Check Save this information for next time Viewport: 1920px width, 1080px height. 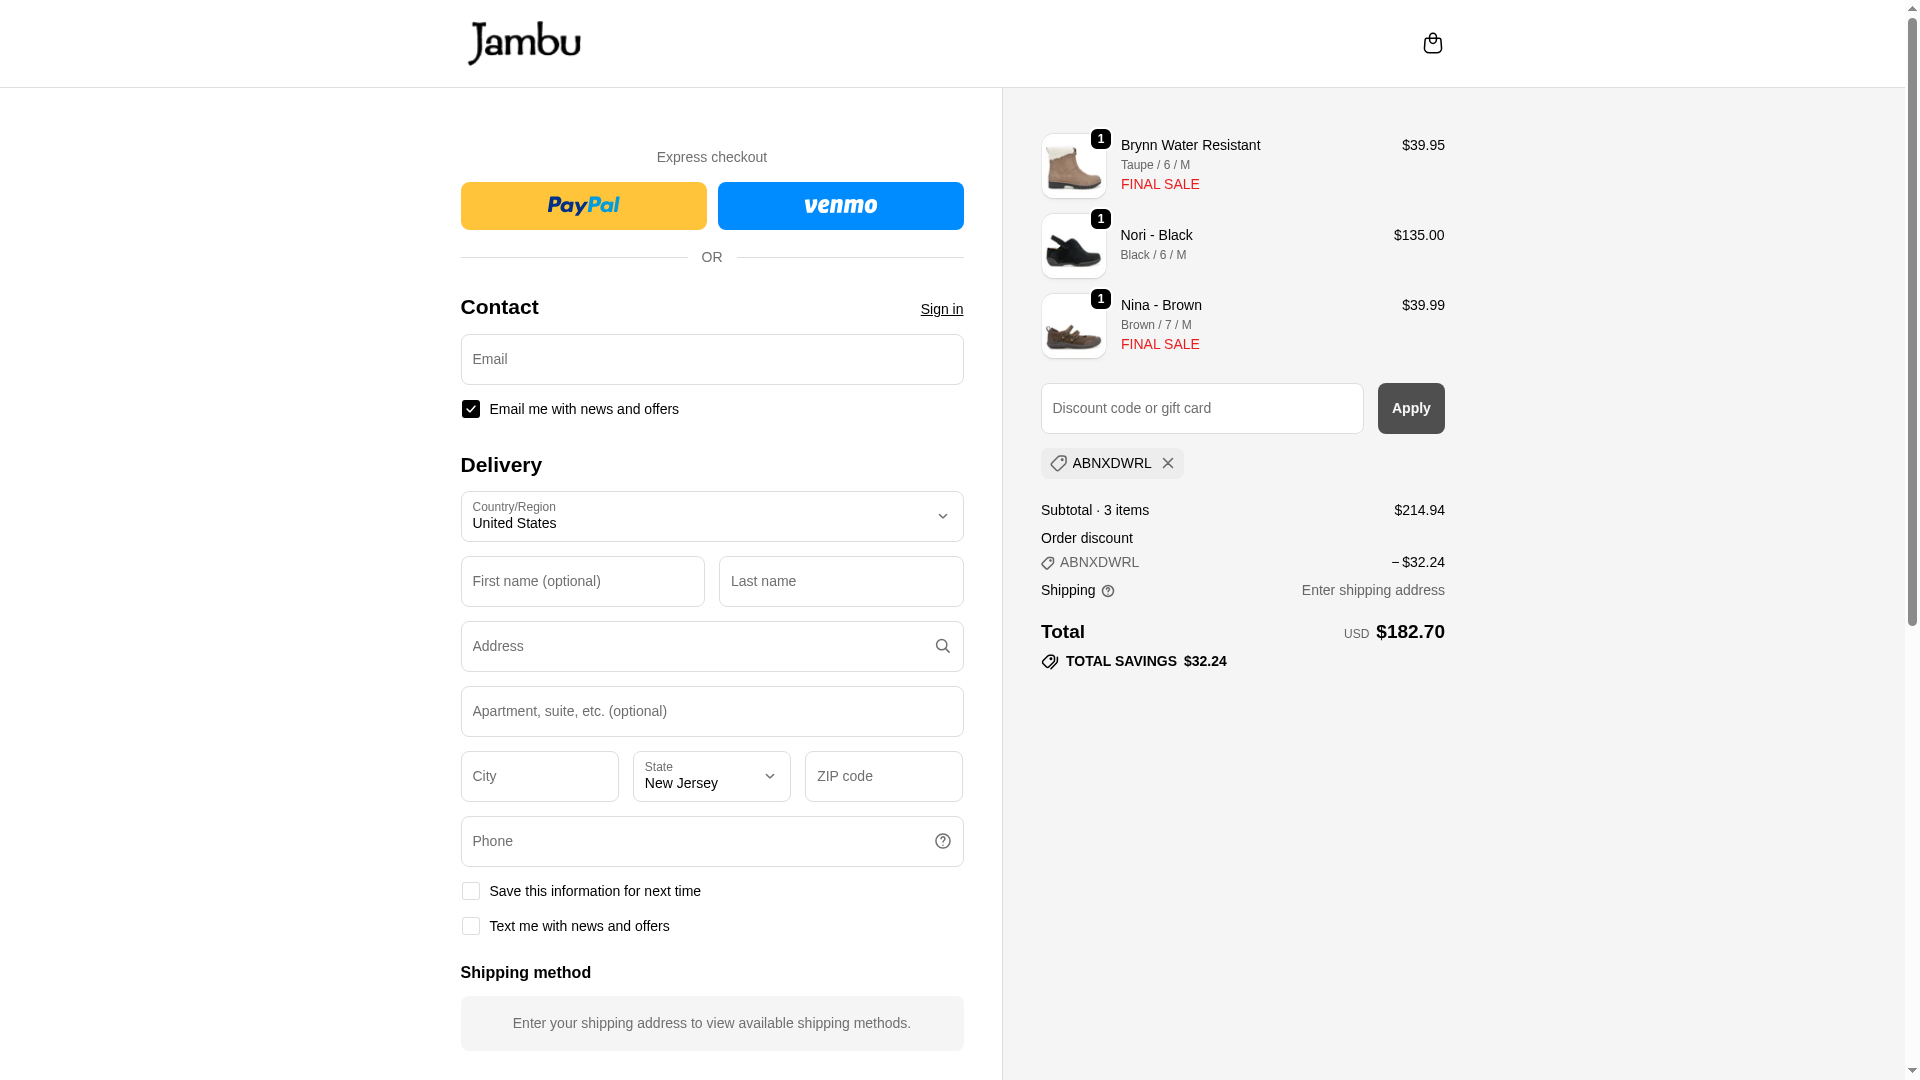click(x=470, y=891)
